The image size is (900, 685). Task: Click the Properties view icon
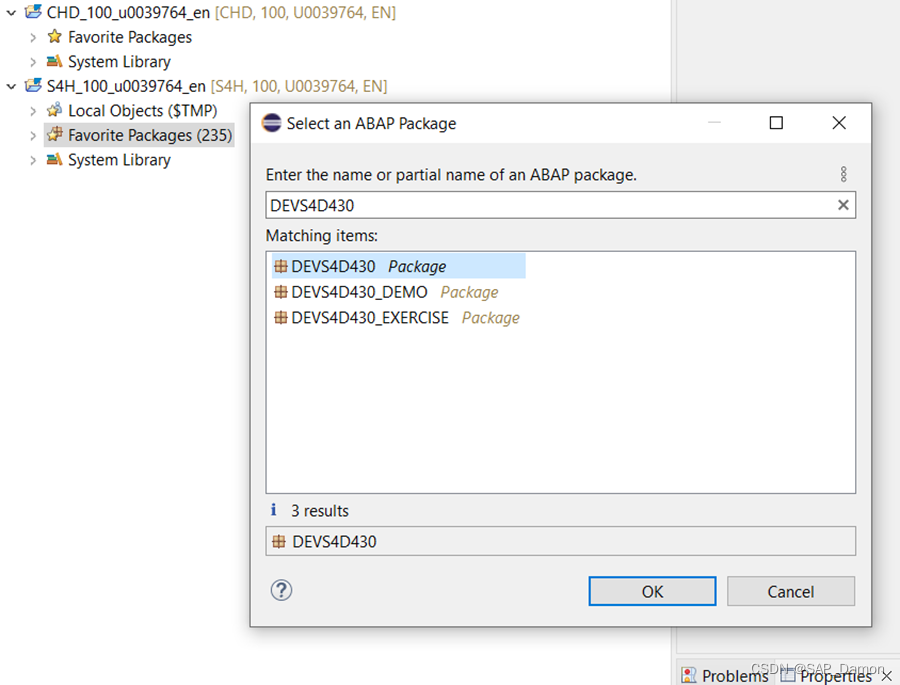[788, 675]
